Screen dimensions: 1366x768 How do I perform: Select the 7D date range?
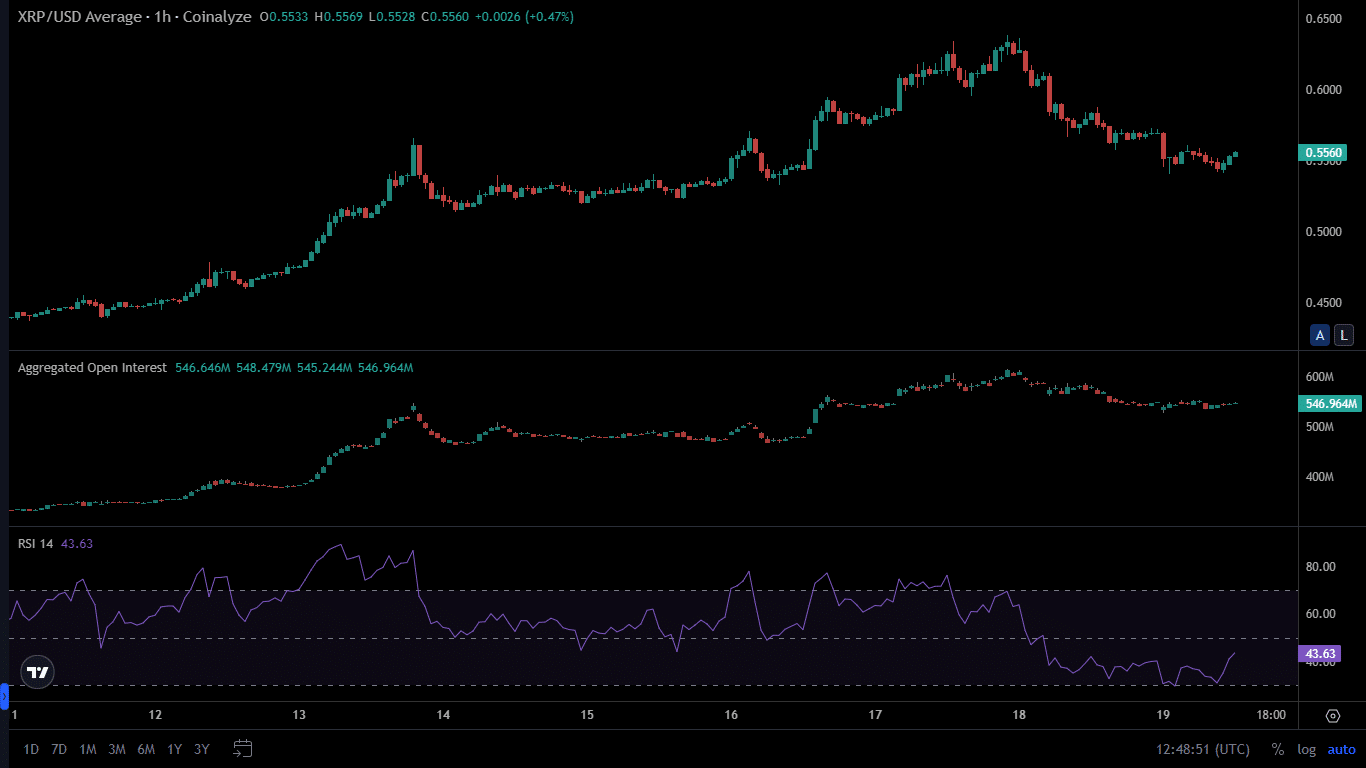(x=59, y=749)
